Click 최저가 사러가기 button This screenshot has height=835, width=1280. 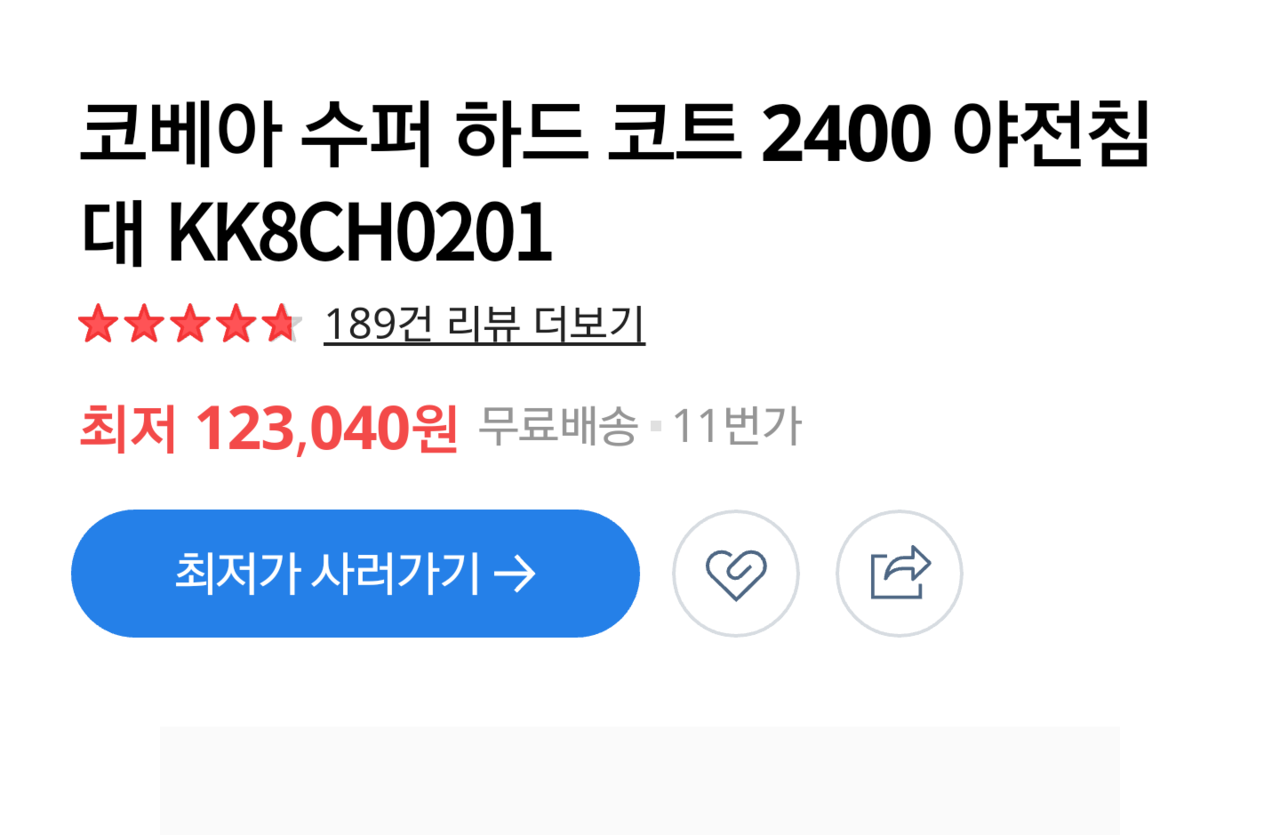pyautogui.click(x=355, y=573)
